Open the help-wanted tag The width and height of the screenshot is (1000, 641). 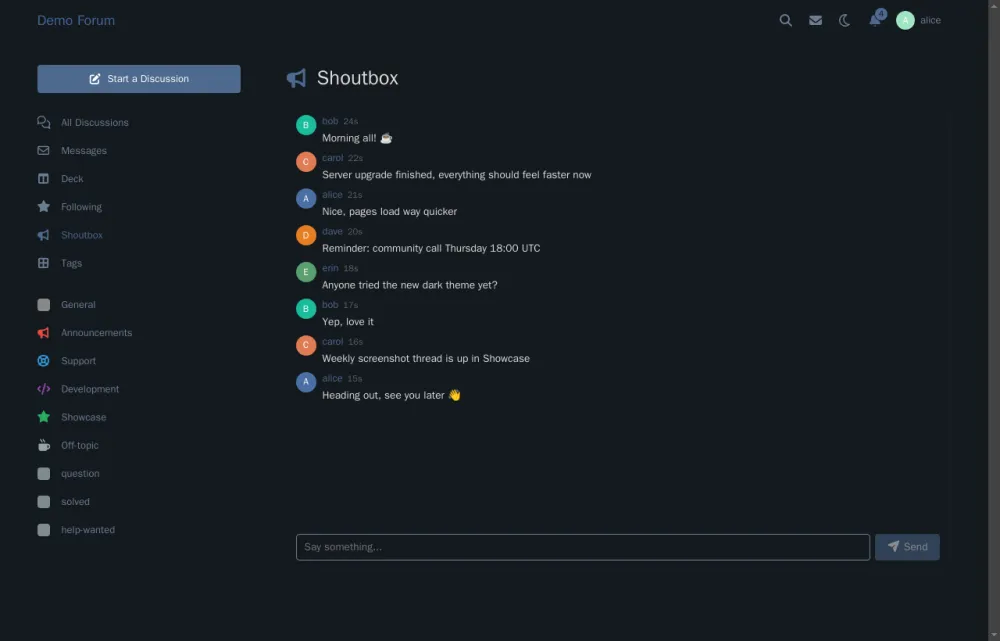88,529
